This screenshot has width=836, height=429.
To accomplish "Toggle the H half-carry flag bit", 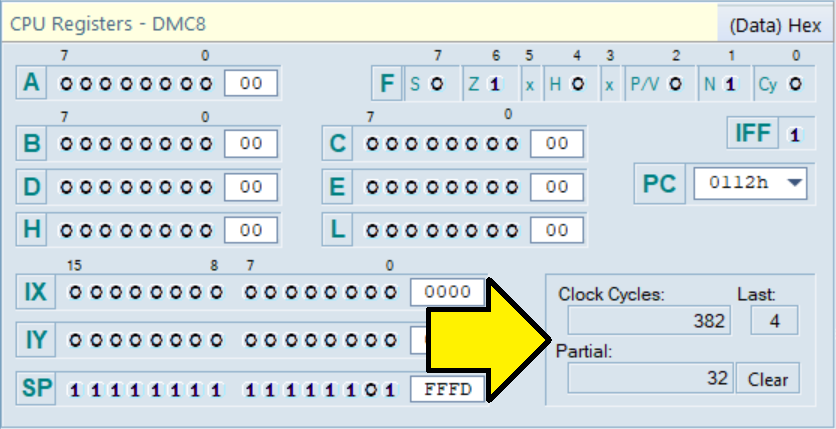I will (x=577, y=84).
